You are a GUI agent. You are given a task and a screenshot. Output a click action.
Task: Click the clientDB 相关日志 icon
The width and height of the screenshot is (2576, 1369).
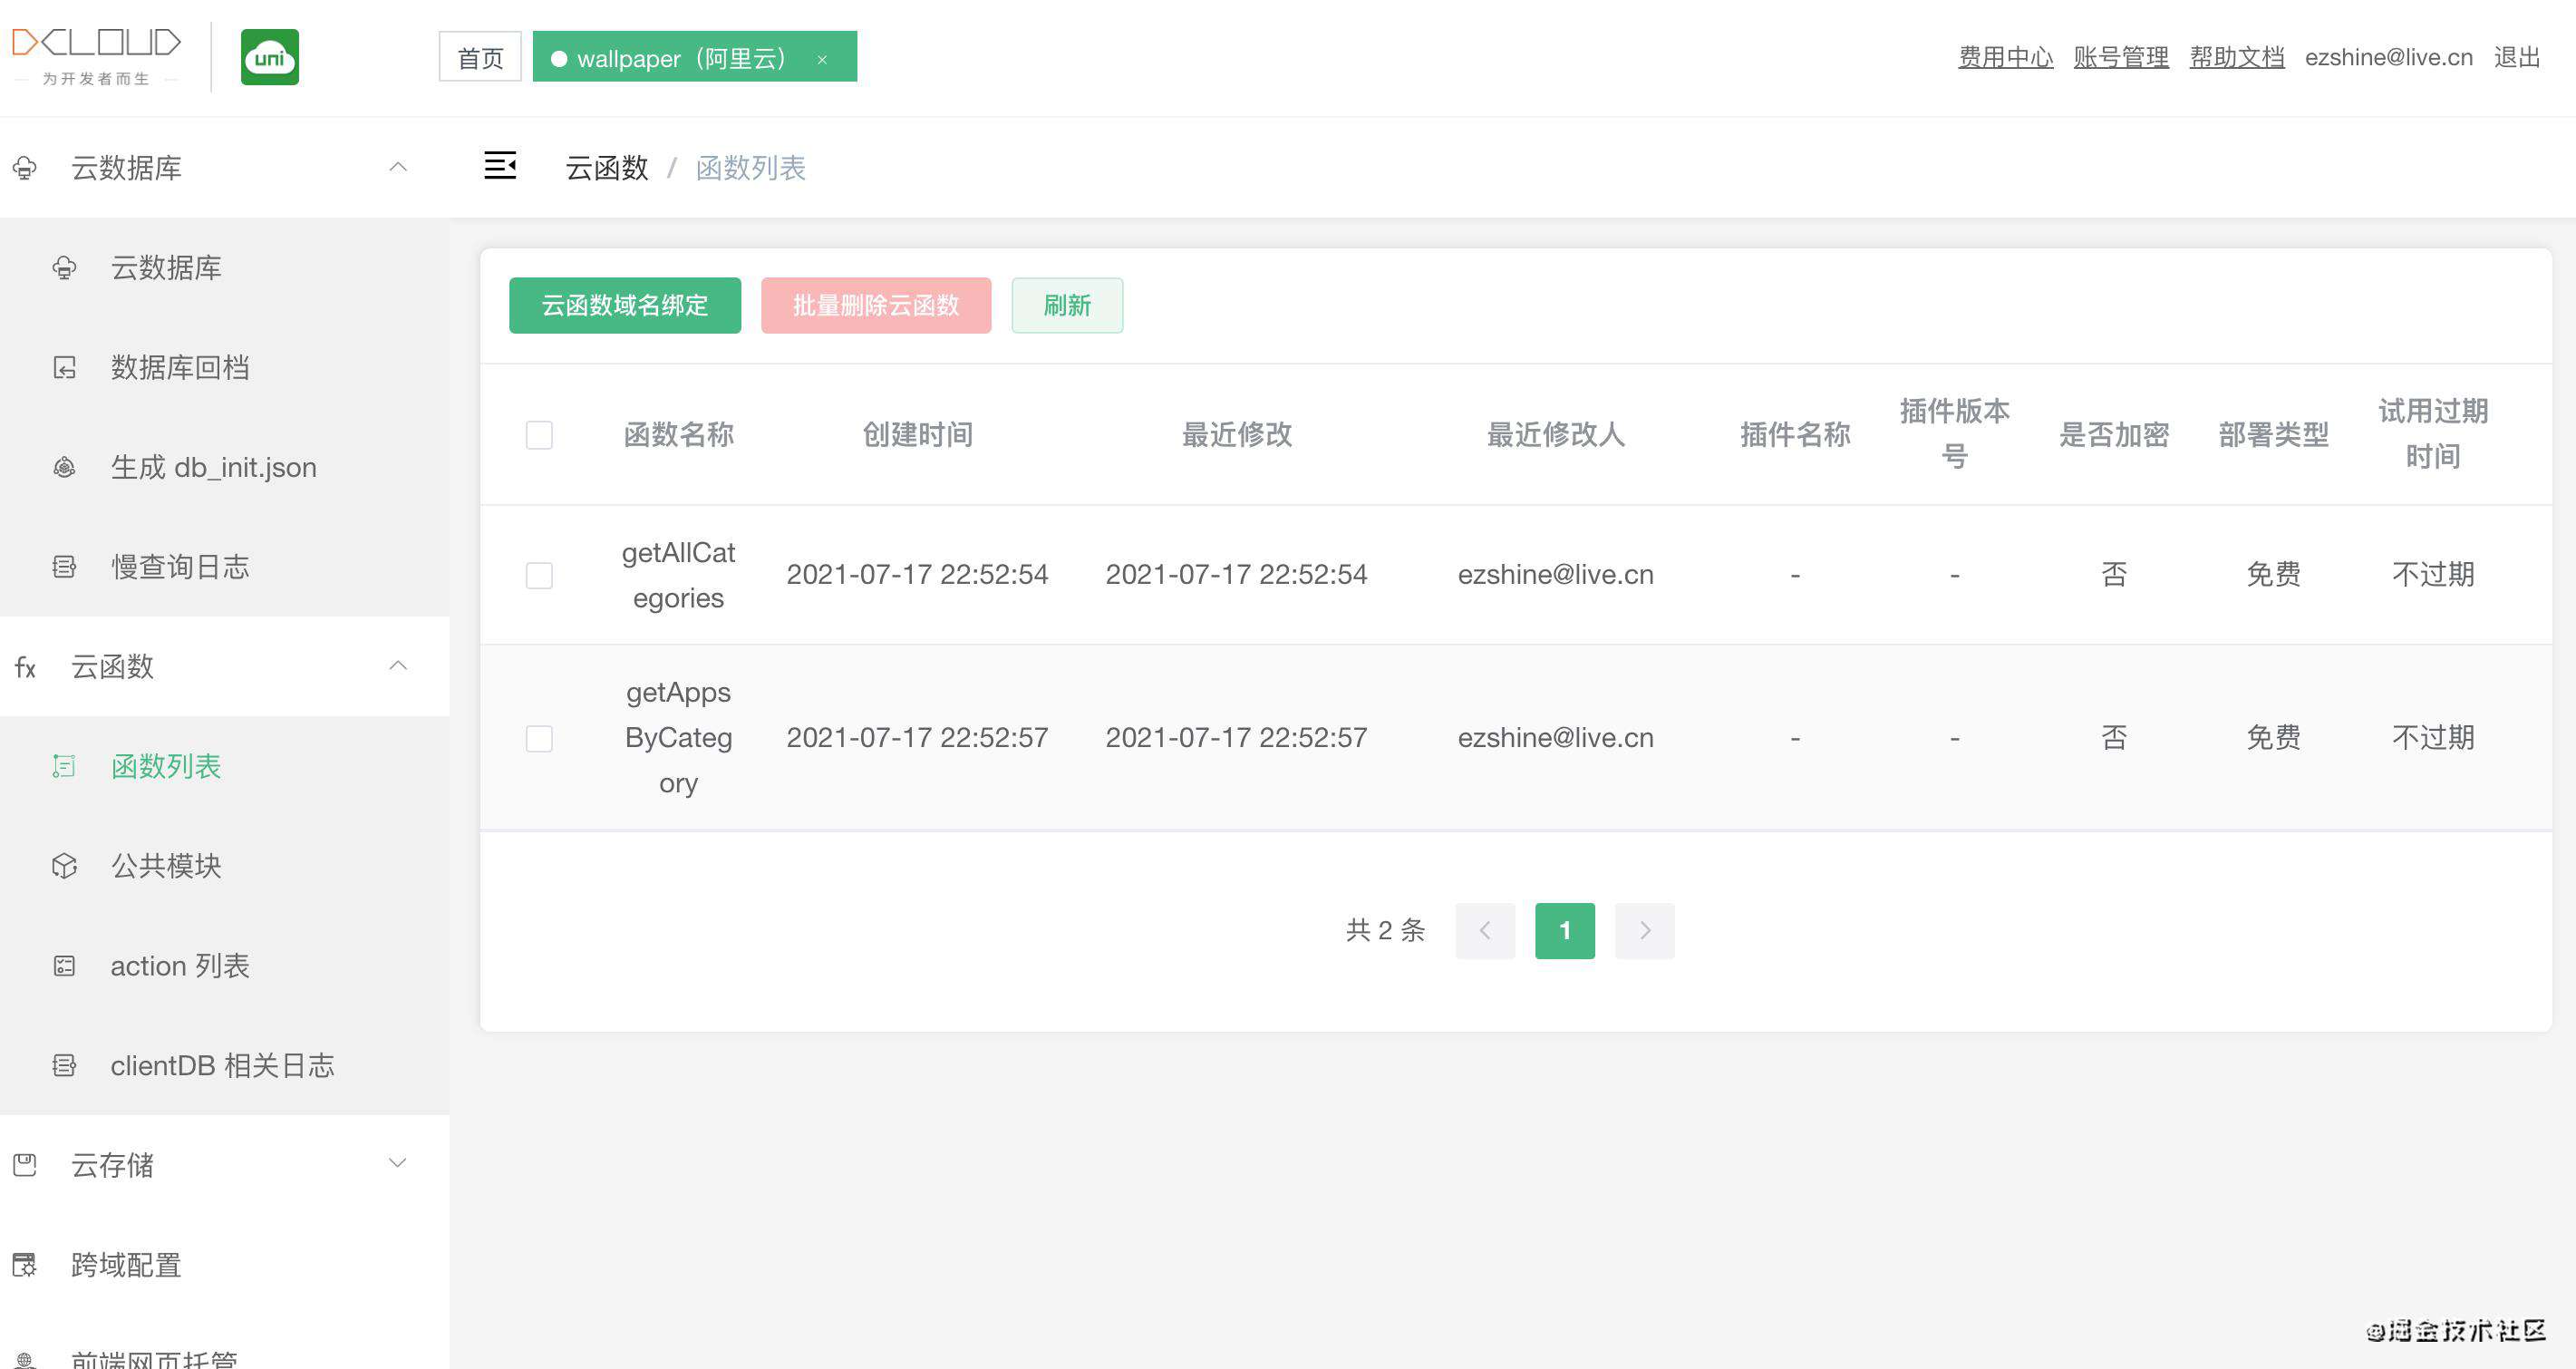click(x=64, y=1066)
